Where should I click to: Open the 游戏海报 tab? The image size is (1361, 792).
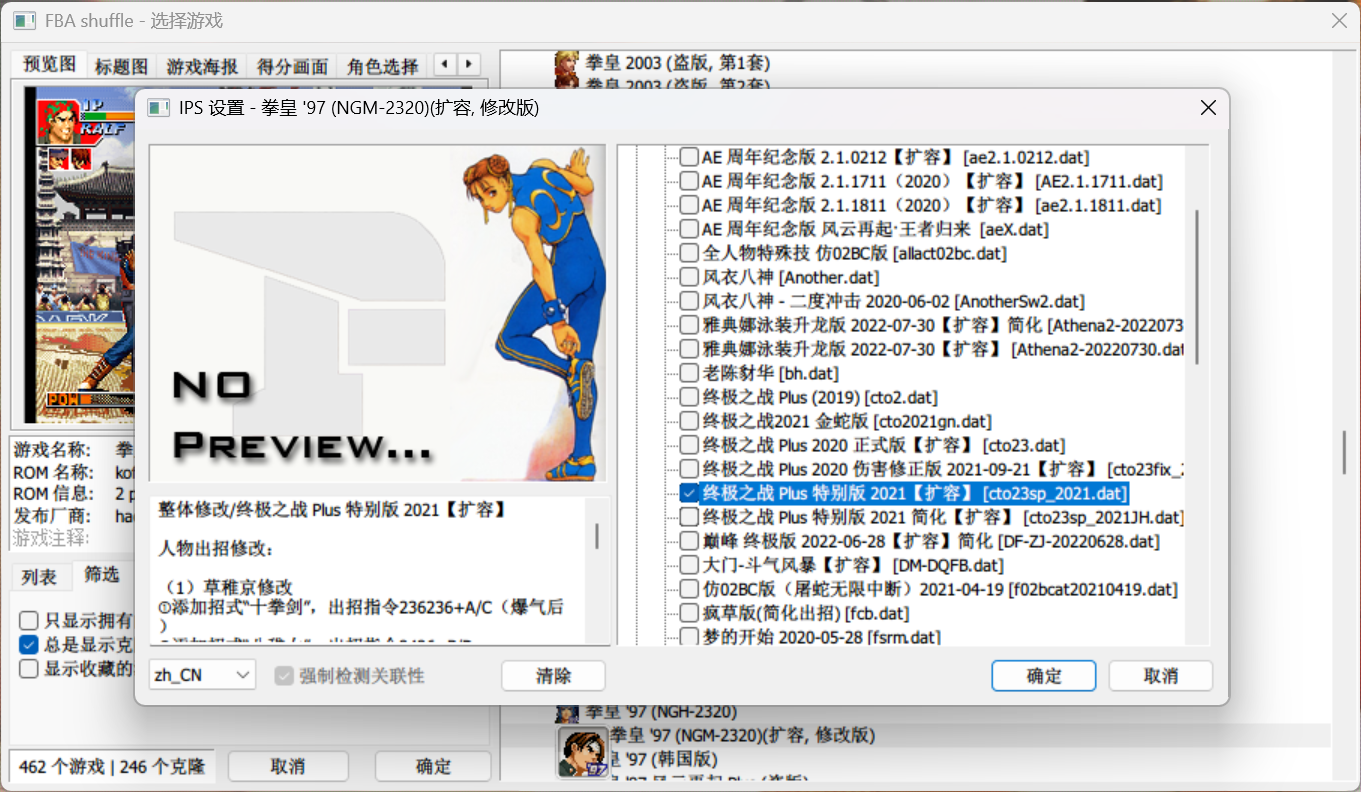point(202,67)
